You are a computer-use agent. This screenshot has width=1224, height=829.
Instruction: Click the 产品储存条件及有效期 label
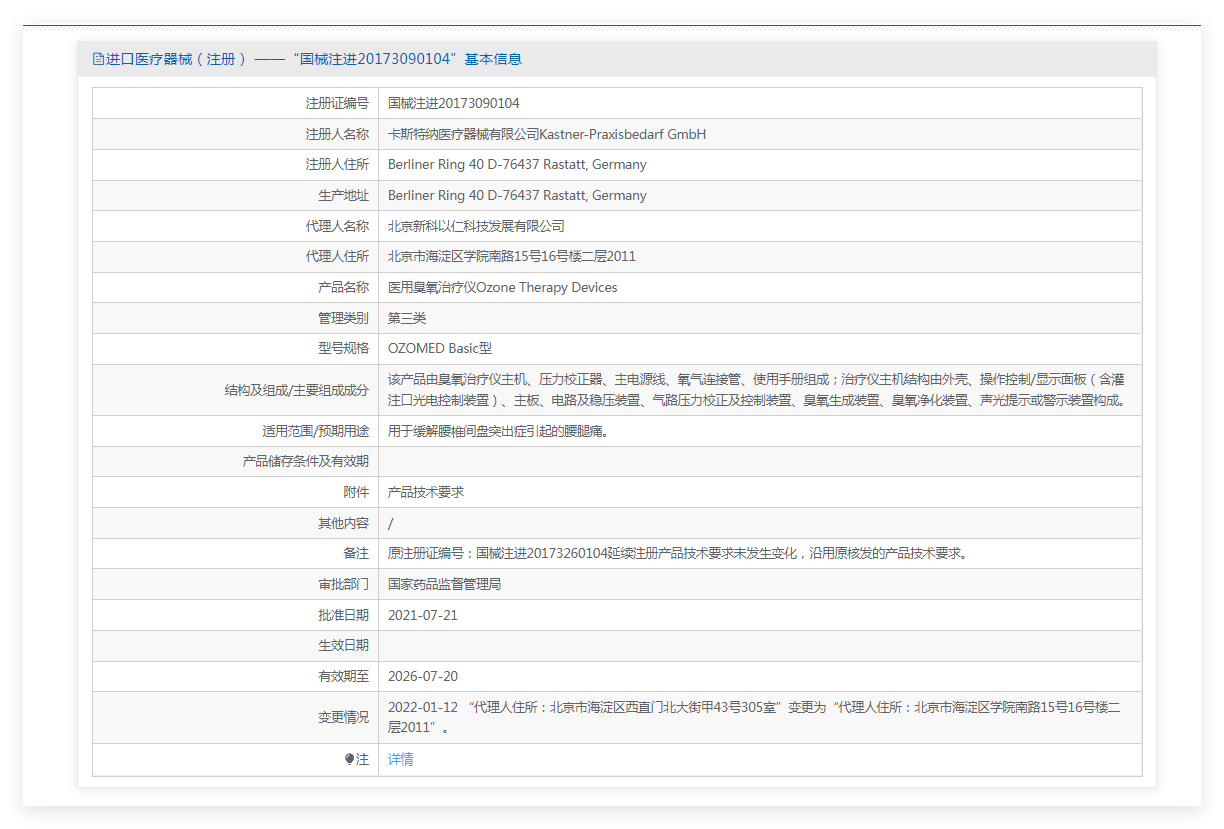click(305, 461)
